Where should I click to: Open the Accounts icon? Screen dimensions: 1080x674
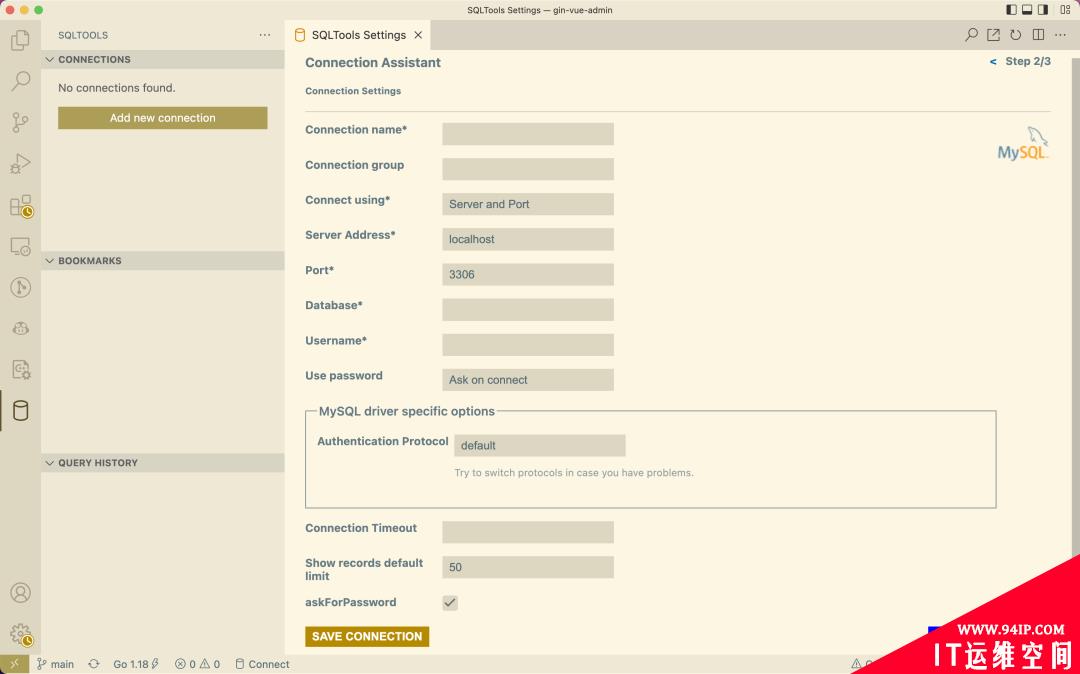click(21, 593)
